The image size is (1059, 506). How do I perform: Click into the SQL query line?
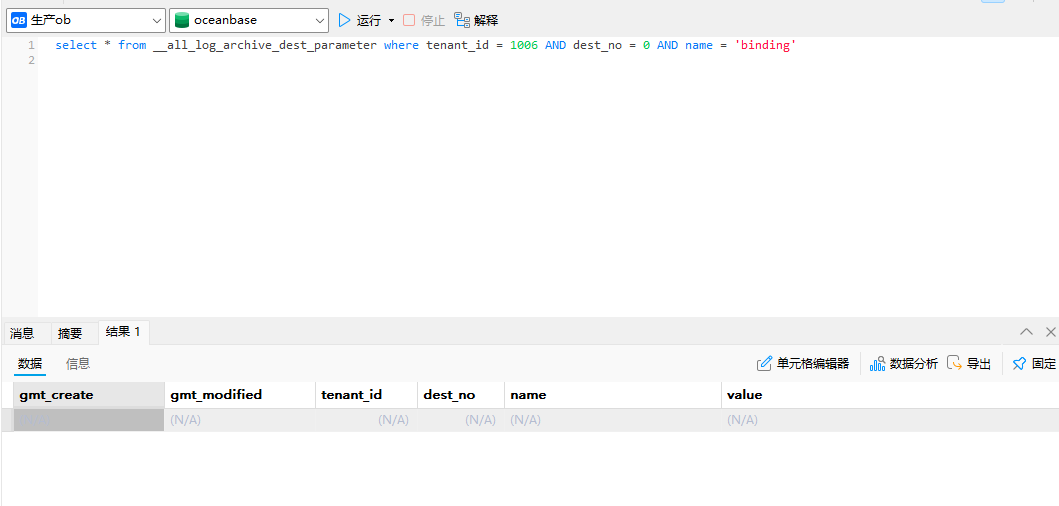tap(425, 45)
